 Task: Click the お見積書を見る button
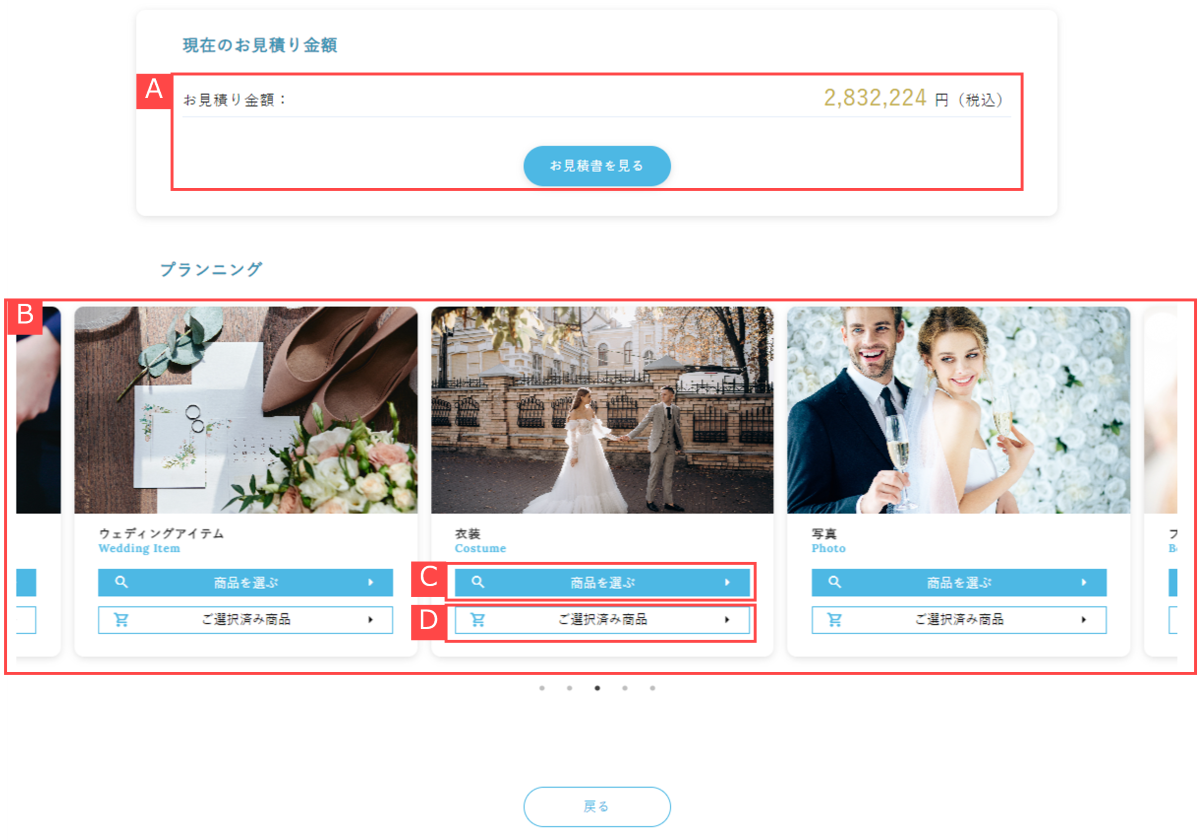pyautogui.click(x=597, y=166)
